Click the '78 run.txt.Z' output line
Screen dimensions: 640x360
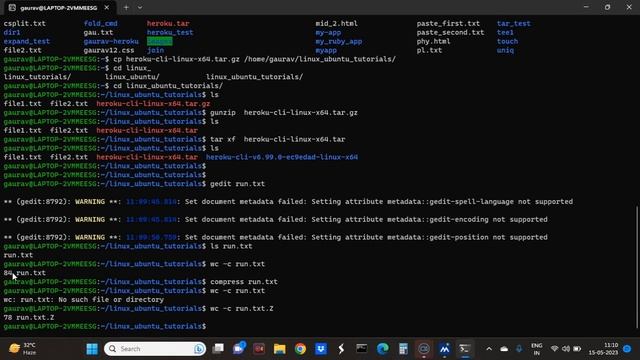(29, 318)
